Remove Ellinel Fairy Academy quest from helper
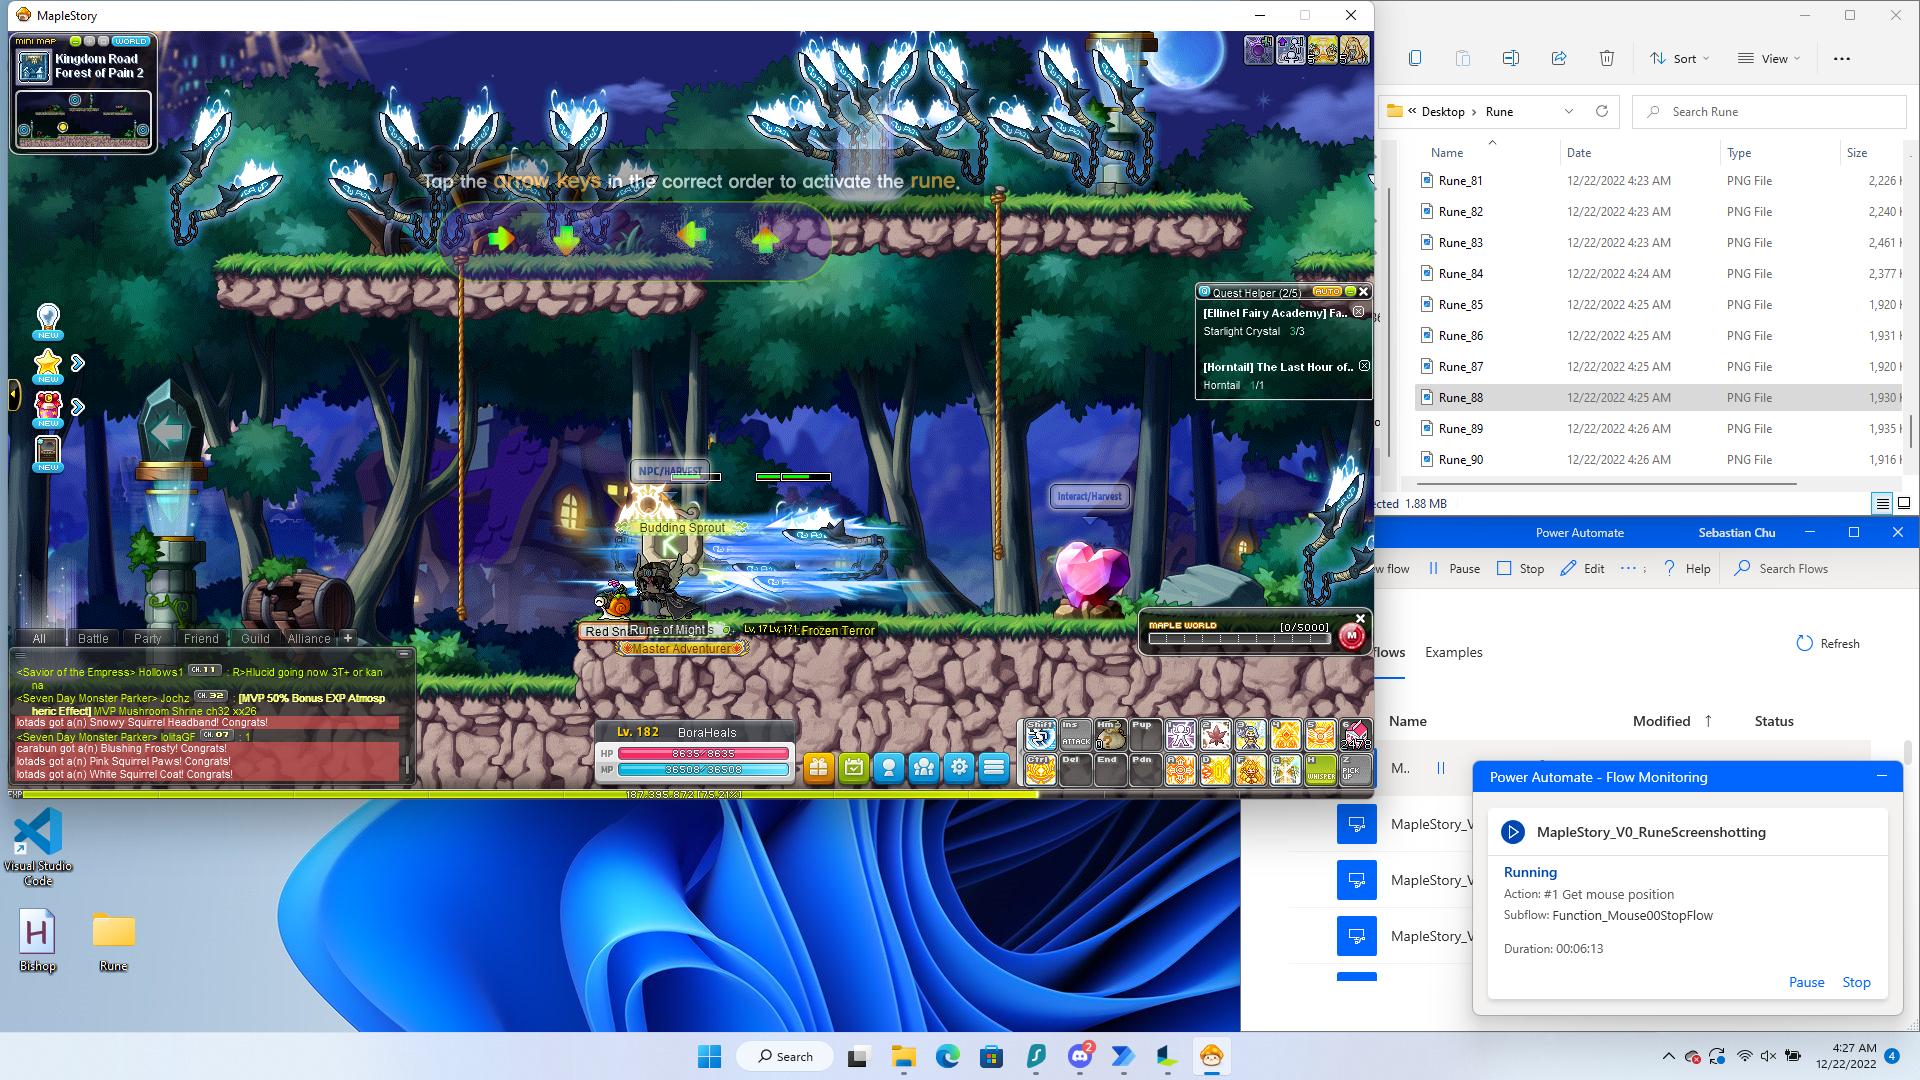This screenshot has width=1920, height=1080. coord(1358,312)
